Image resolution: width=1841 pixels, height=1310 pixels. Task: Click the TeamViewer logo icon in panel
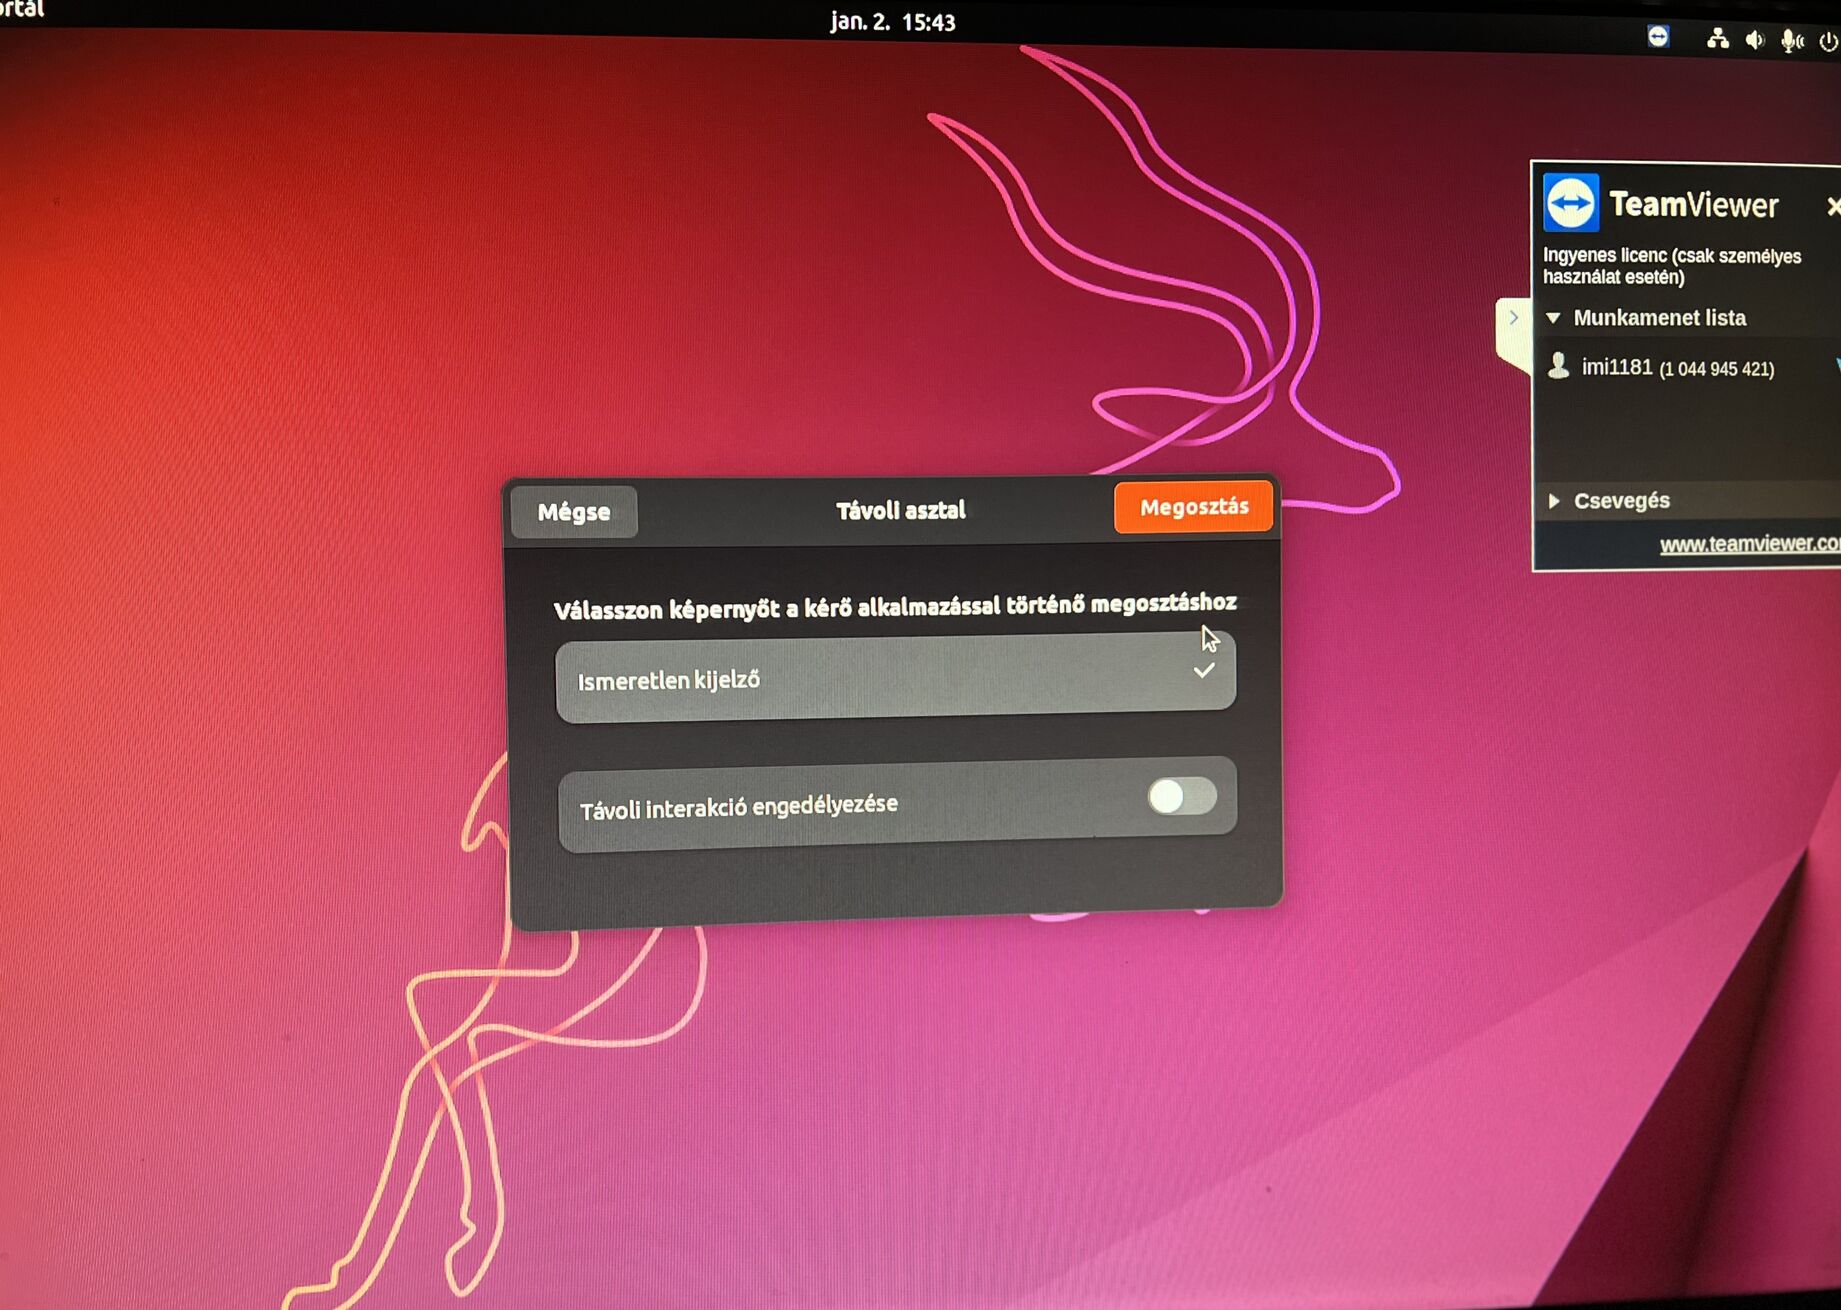1571,203
